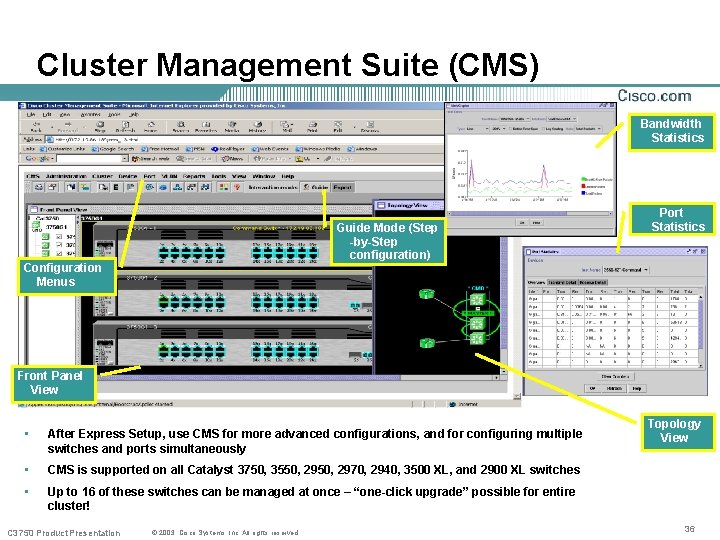
Task: Open the Media pane toolbar icon
Action: coord(232,127)
